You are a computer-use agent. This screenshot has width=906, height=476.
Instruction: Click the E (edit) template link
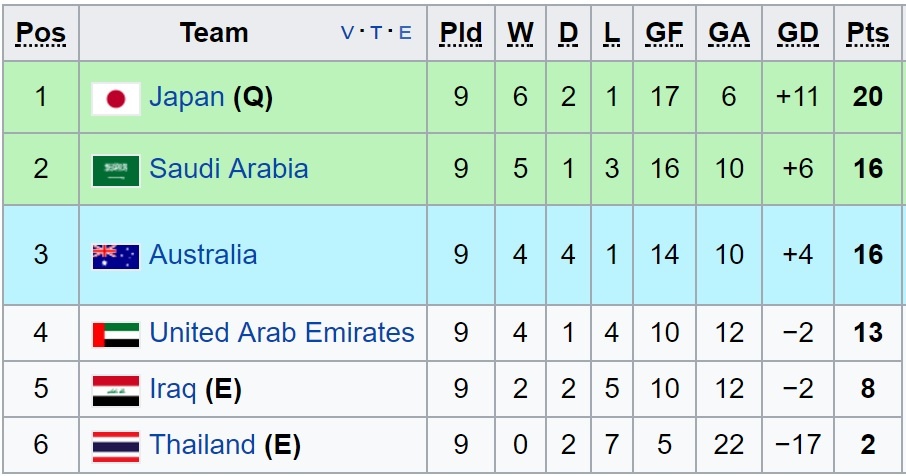tap(405, 33)
